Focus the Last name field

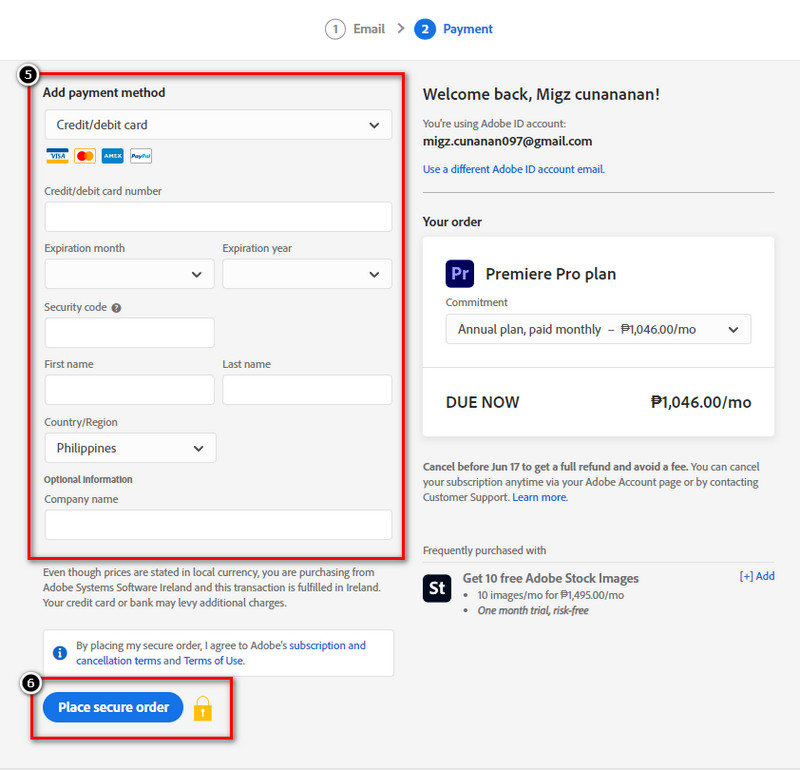pyautogui.click(x=307, y=390)
